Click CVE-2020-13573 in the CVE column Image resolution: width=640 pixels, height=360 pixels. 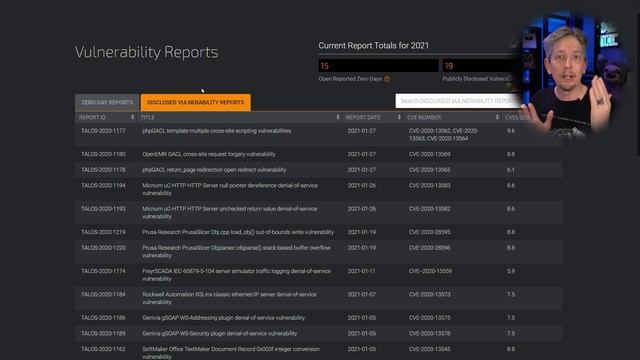[x=429, y=294]
